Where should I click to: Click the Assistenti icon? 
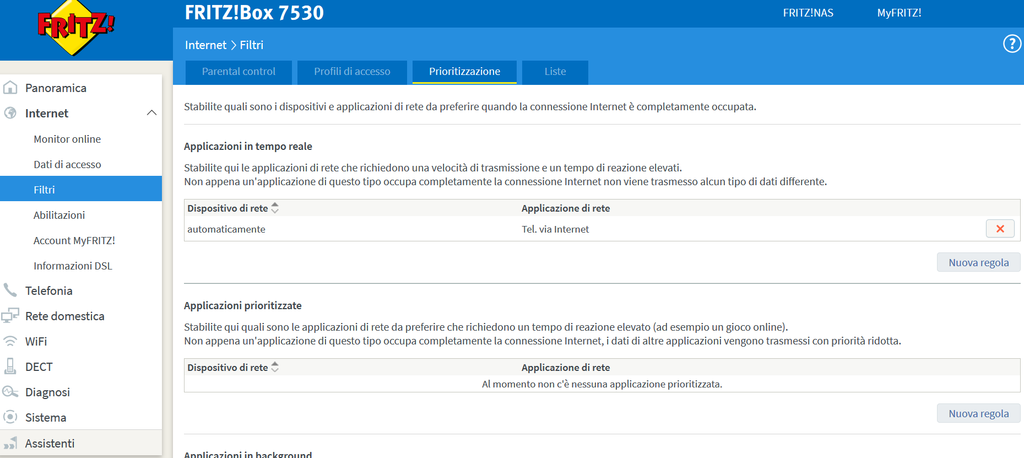pos(10,444)
